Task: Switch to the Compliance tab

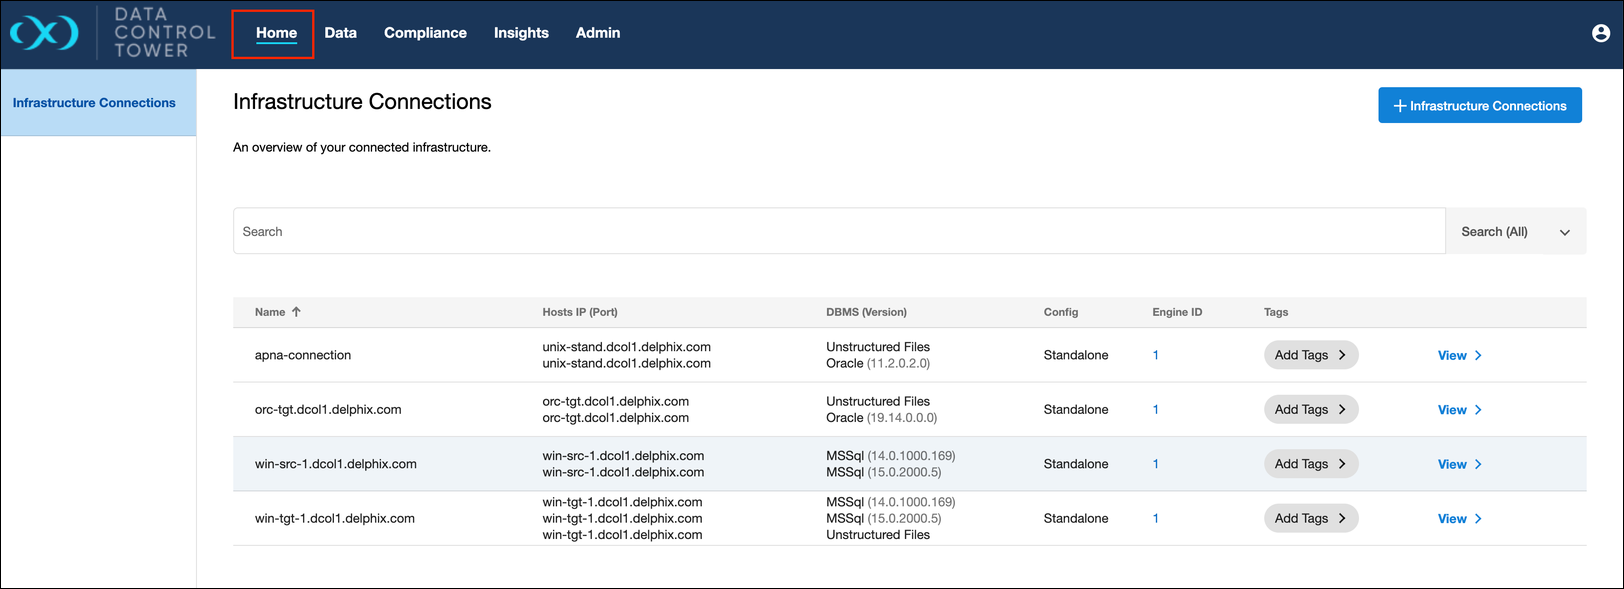Action: click(425, 33)
